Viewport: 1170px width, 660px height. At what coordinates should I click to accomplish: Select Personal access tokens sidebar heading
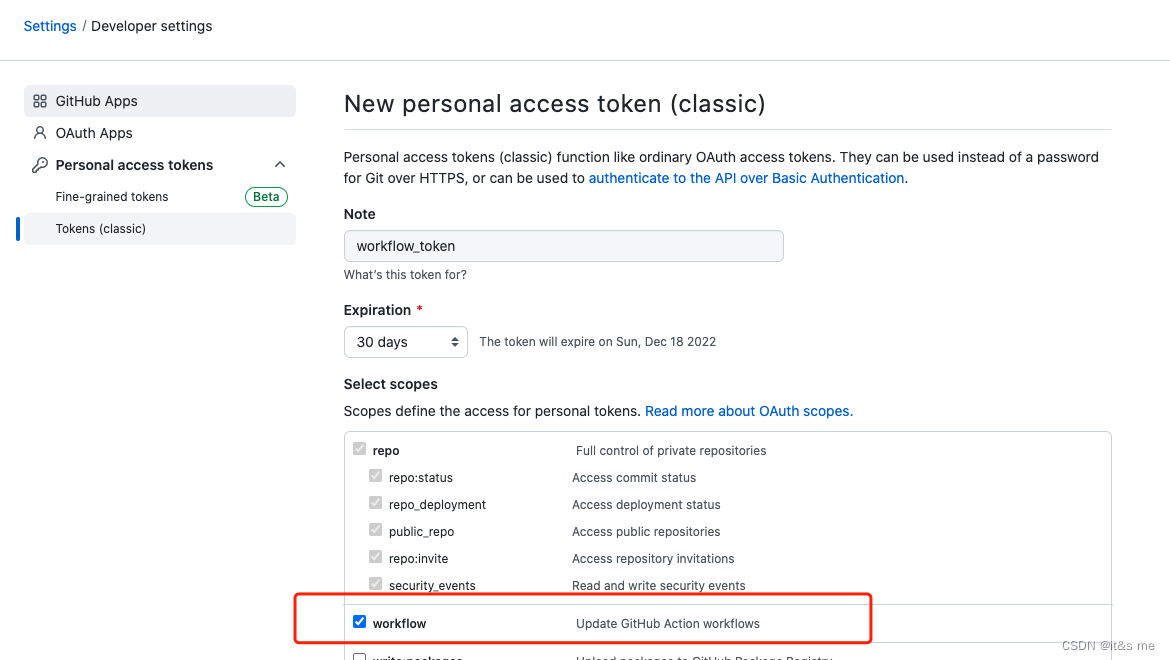pos(134,165)
